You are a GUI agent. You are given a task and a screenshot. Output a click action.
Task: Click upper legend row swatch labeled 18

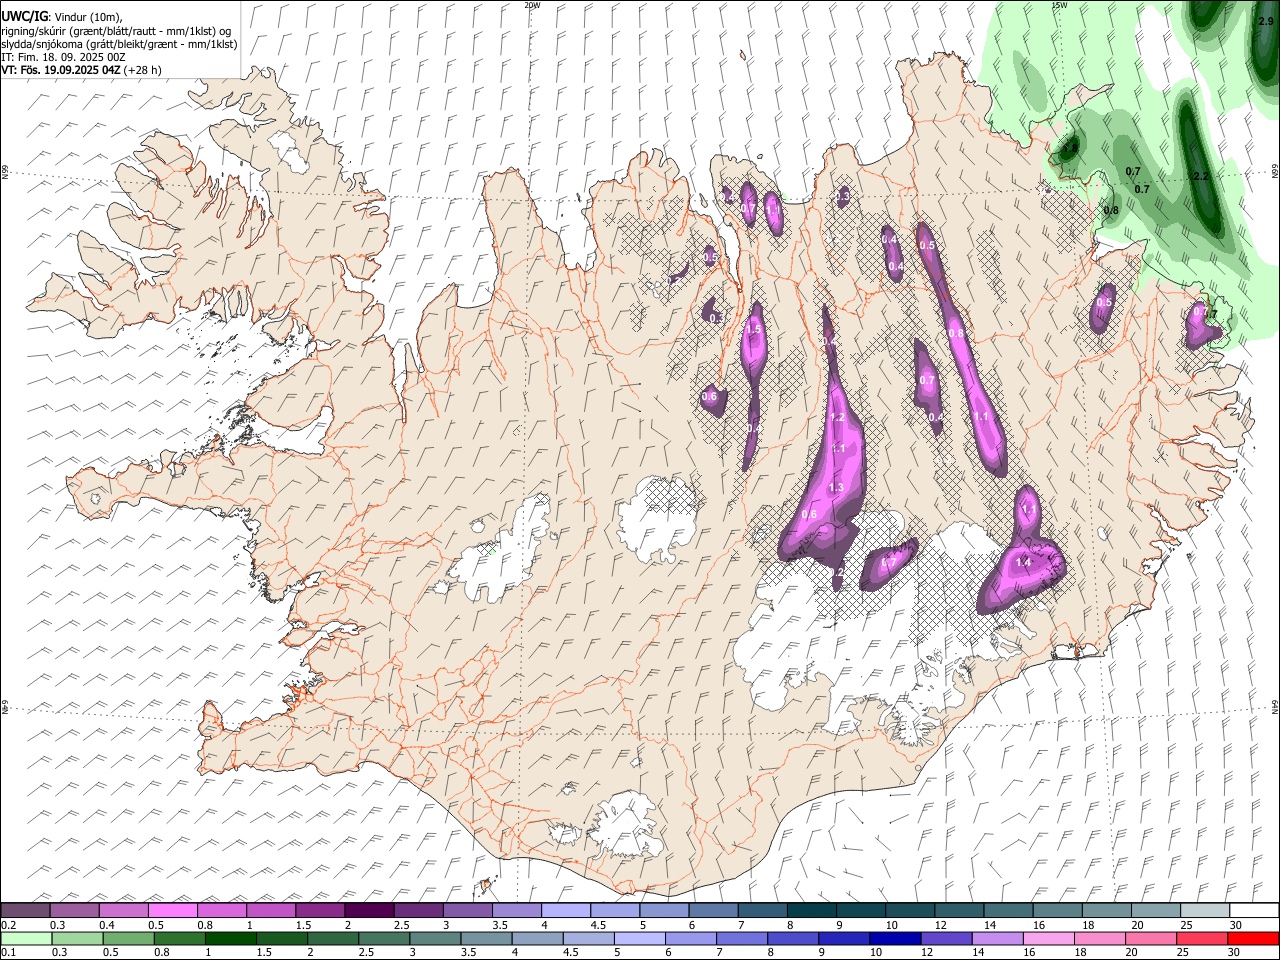pyautogui.click(x=1107, y=910)
